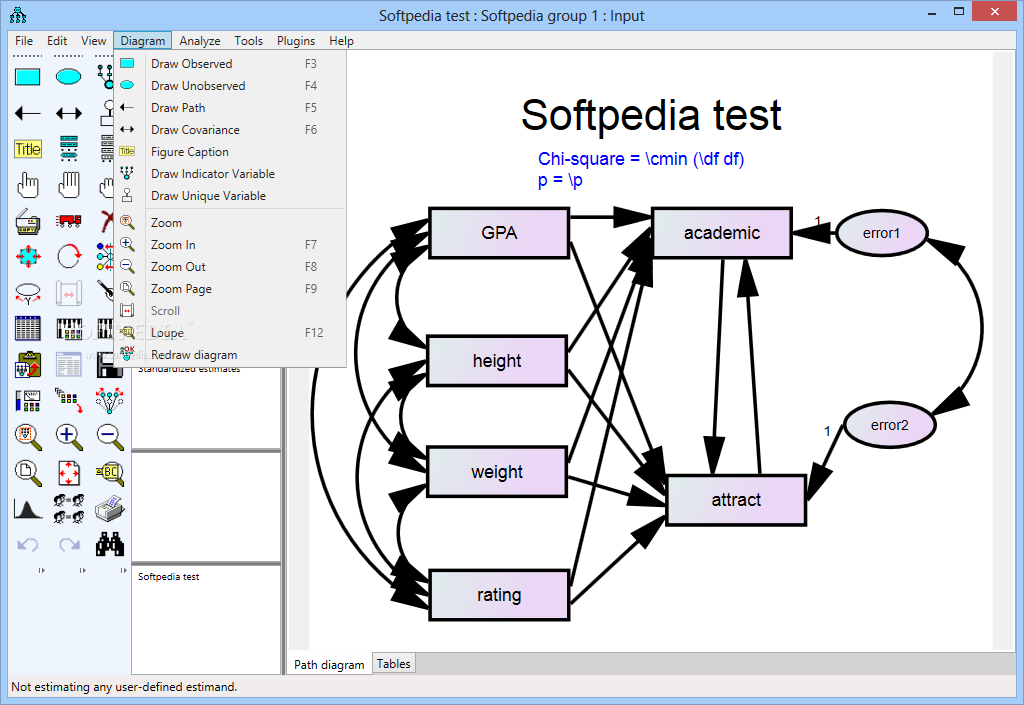Click copy path diagram to clipboard icon
Image resolution: width=1024 pixels, height=705 pixels.
[27, 365]
